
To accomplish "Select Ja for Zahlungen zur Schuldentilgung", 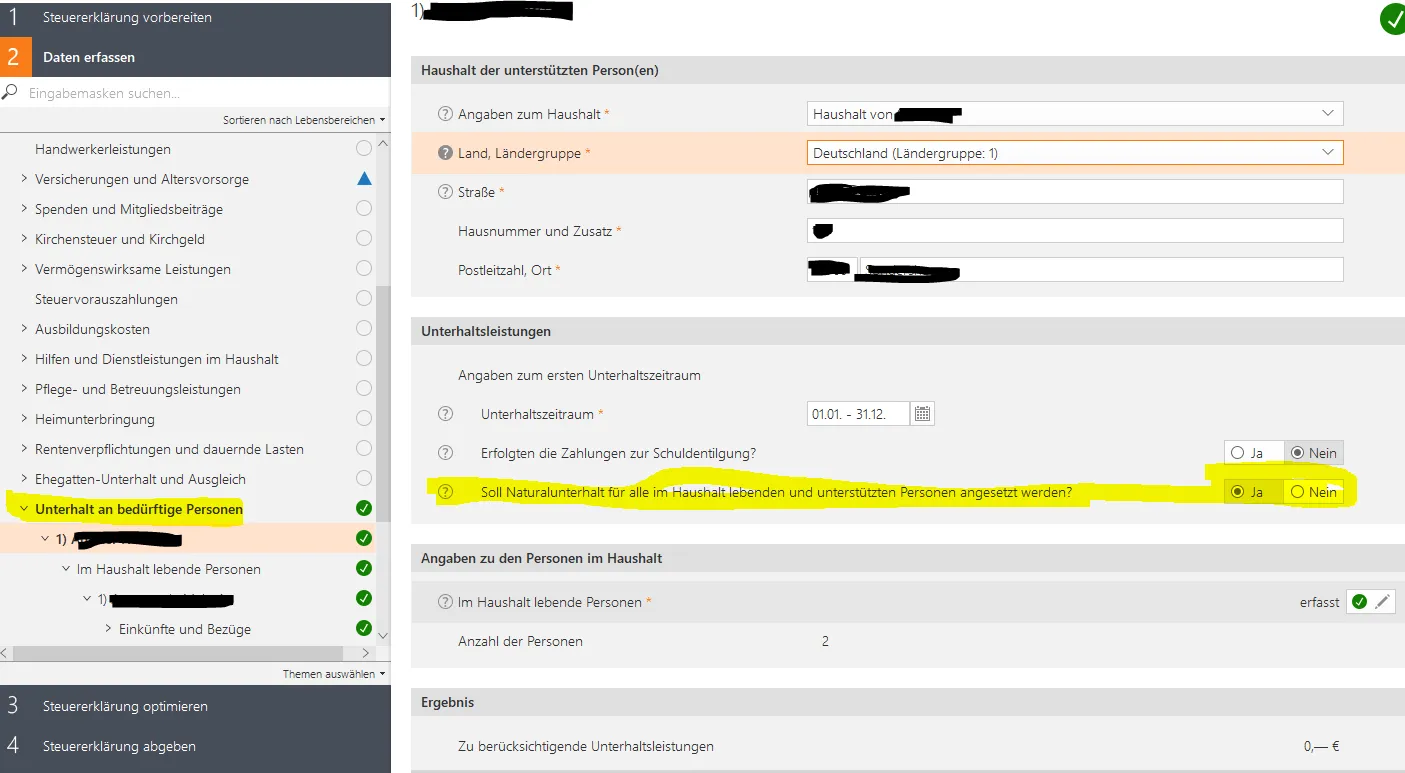I will pos(1238,453).
